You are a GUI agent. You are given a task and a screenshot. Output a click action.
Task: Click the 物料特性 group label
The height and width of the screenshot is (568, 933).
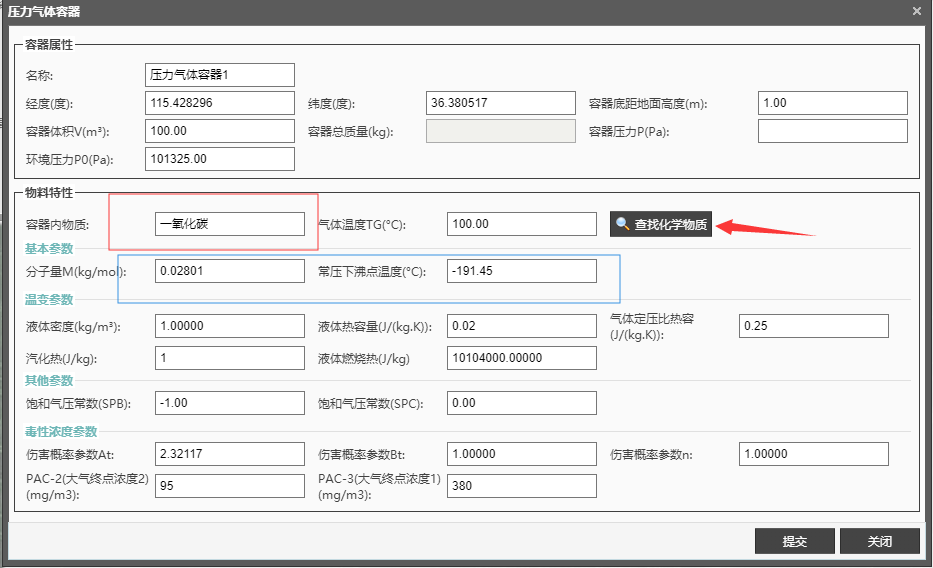click(x=49, y=193)
